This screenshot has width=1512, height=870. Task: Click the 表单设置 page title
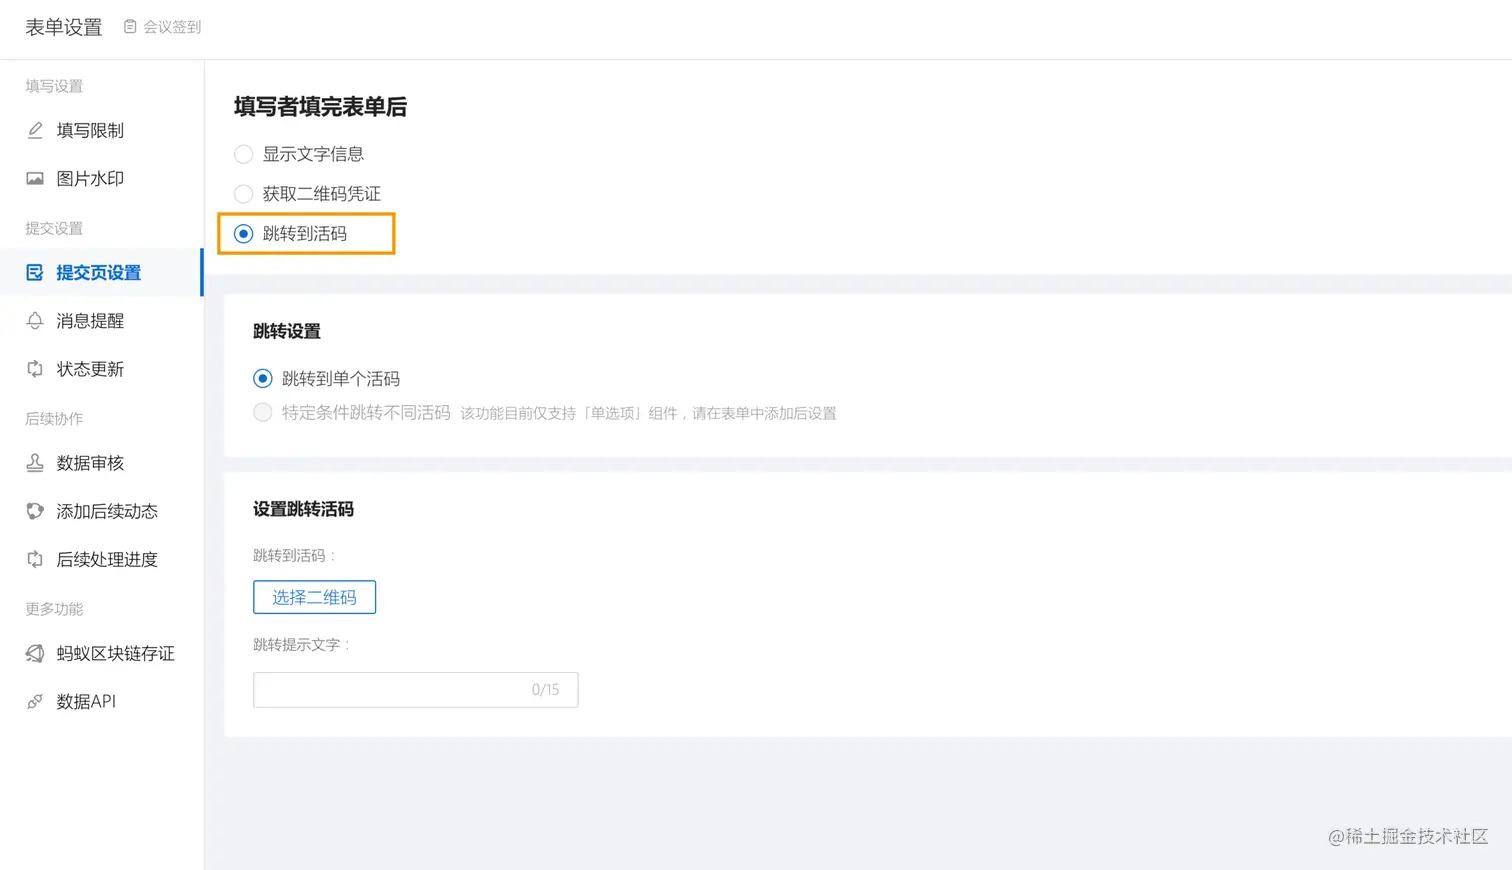(64, 27)
